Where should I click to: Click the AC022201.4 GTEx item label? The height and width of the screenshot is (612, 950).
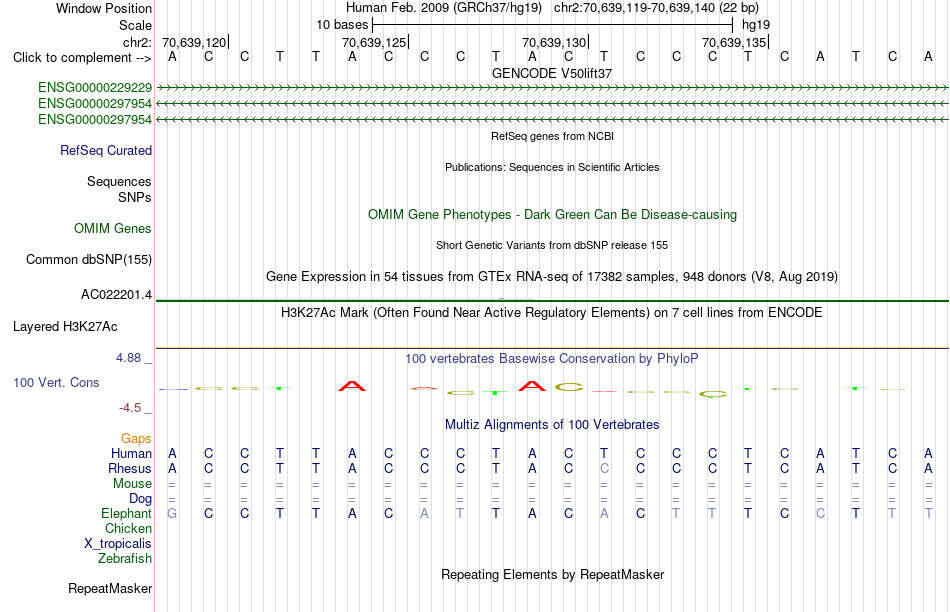click(116, 295)
